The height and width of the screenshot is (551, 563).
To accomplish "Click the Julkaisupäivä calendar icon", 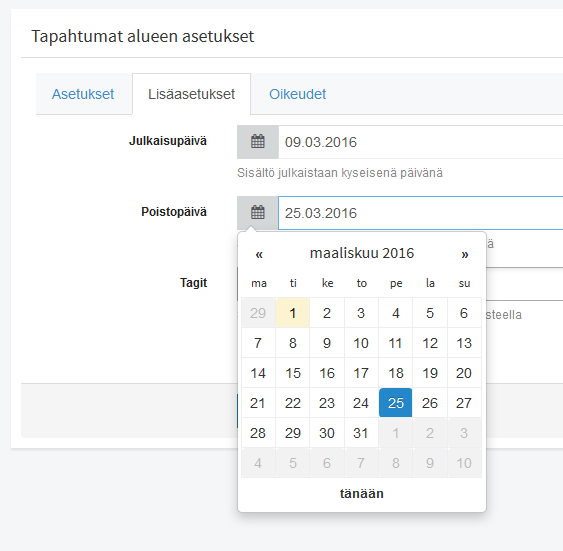I will (257, 142).
